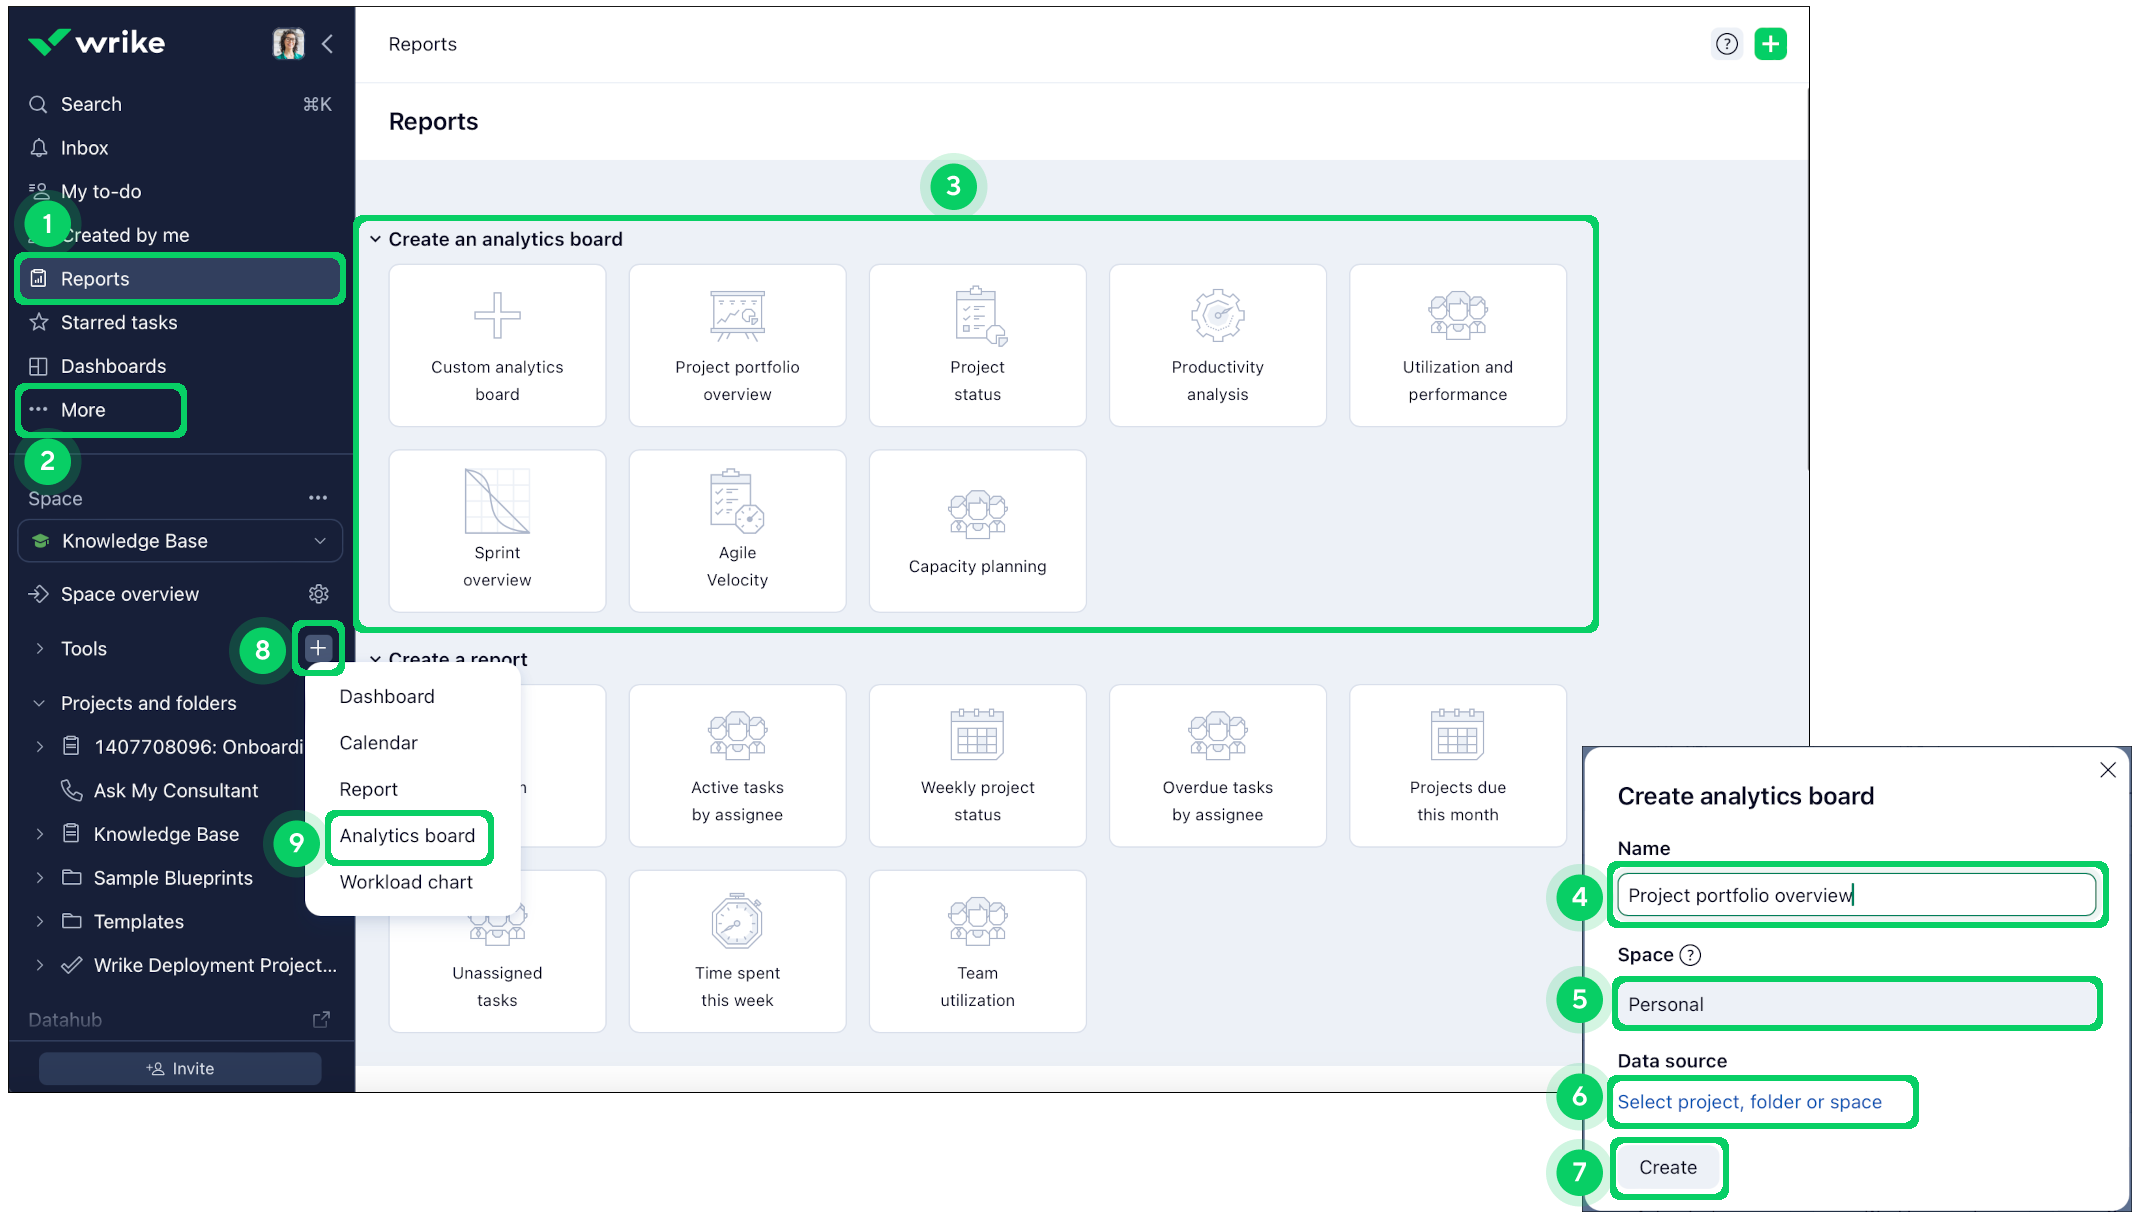Click the Space help question icon
The width and height of the screenshot is (2142, 1221).
pyautogui.click(x=1690, y=955)
